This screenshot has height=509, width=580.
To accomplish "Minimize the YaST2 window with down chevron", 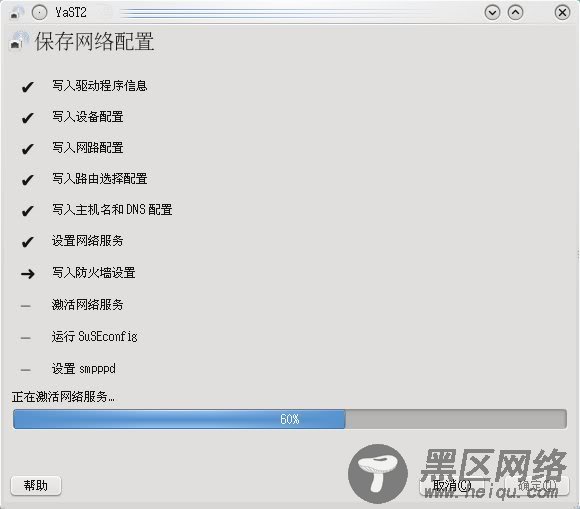I will pyautogui.click(x=492, y=13).
